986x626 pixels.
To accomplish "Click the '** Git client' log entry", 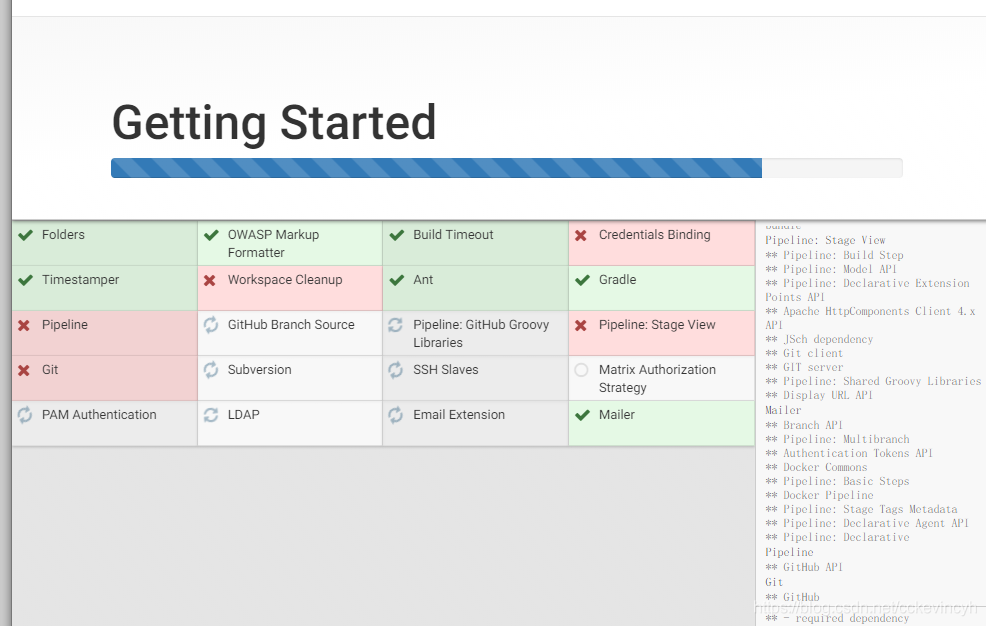I will tap(804, 353).
